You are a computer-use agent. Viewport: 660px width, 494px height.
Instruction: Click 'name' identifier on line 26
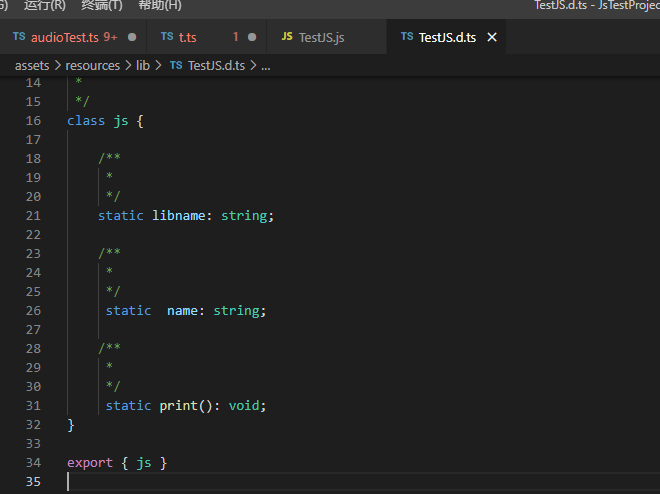point(182,311)
